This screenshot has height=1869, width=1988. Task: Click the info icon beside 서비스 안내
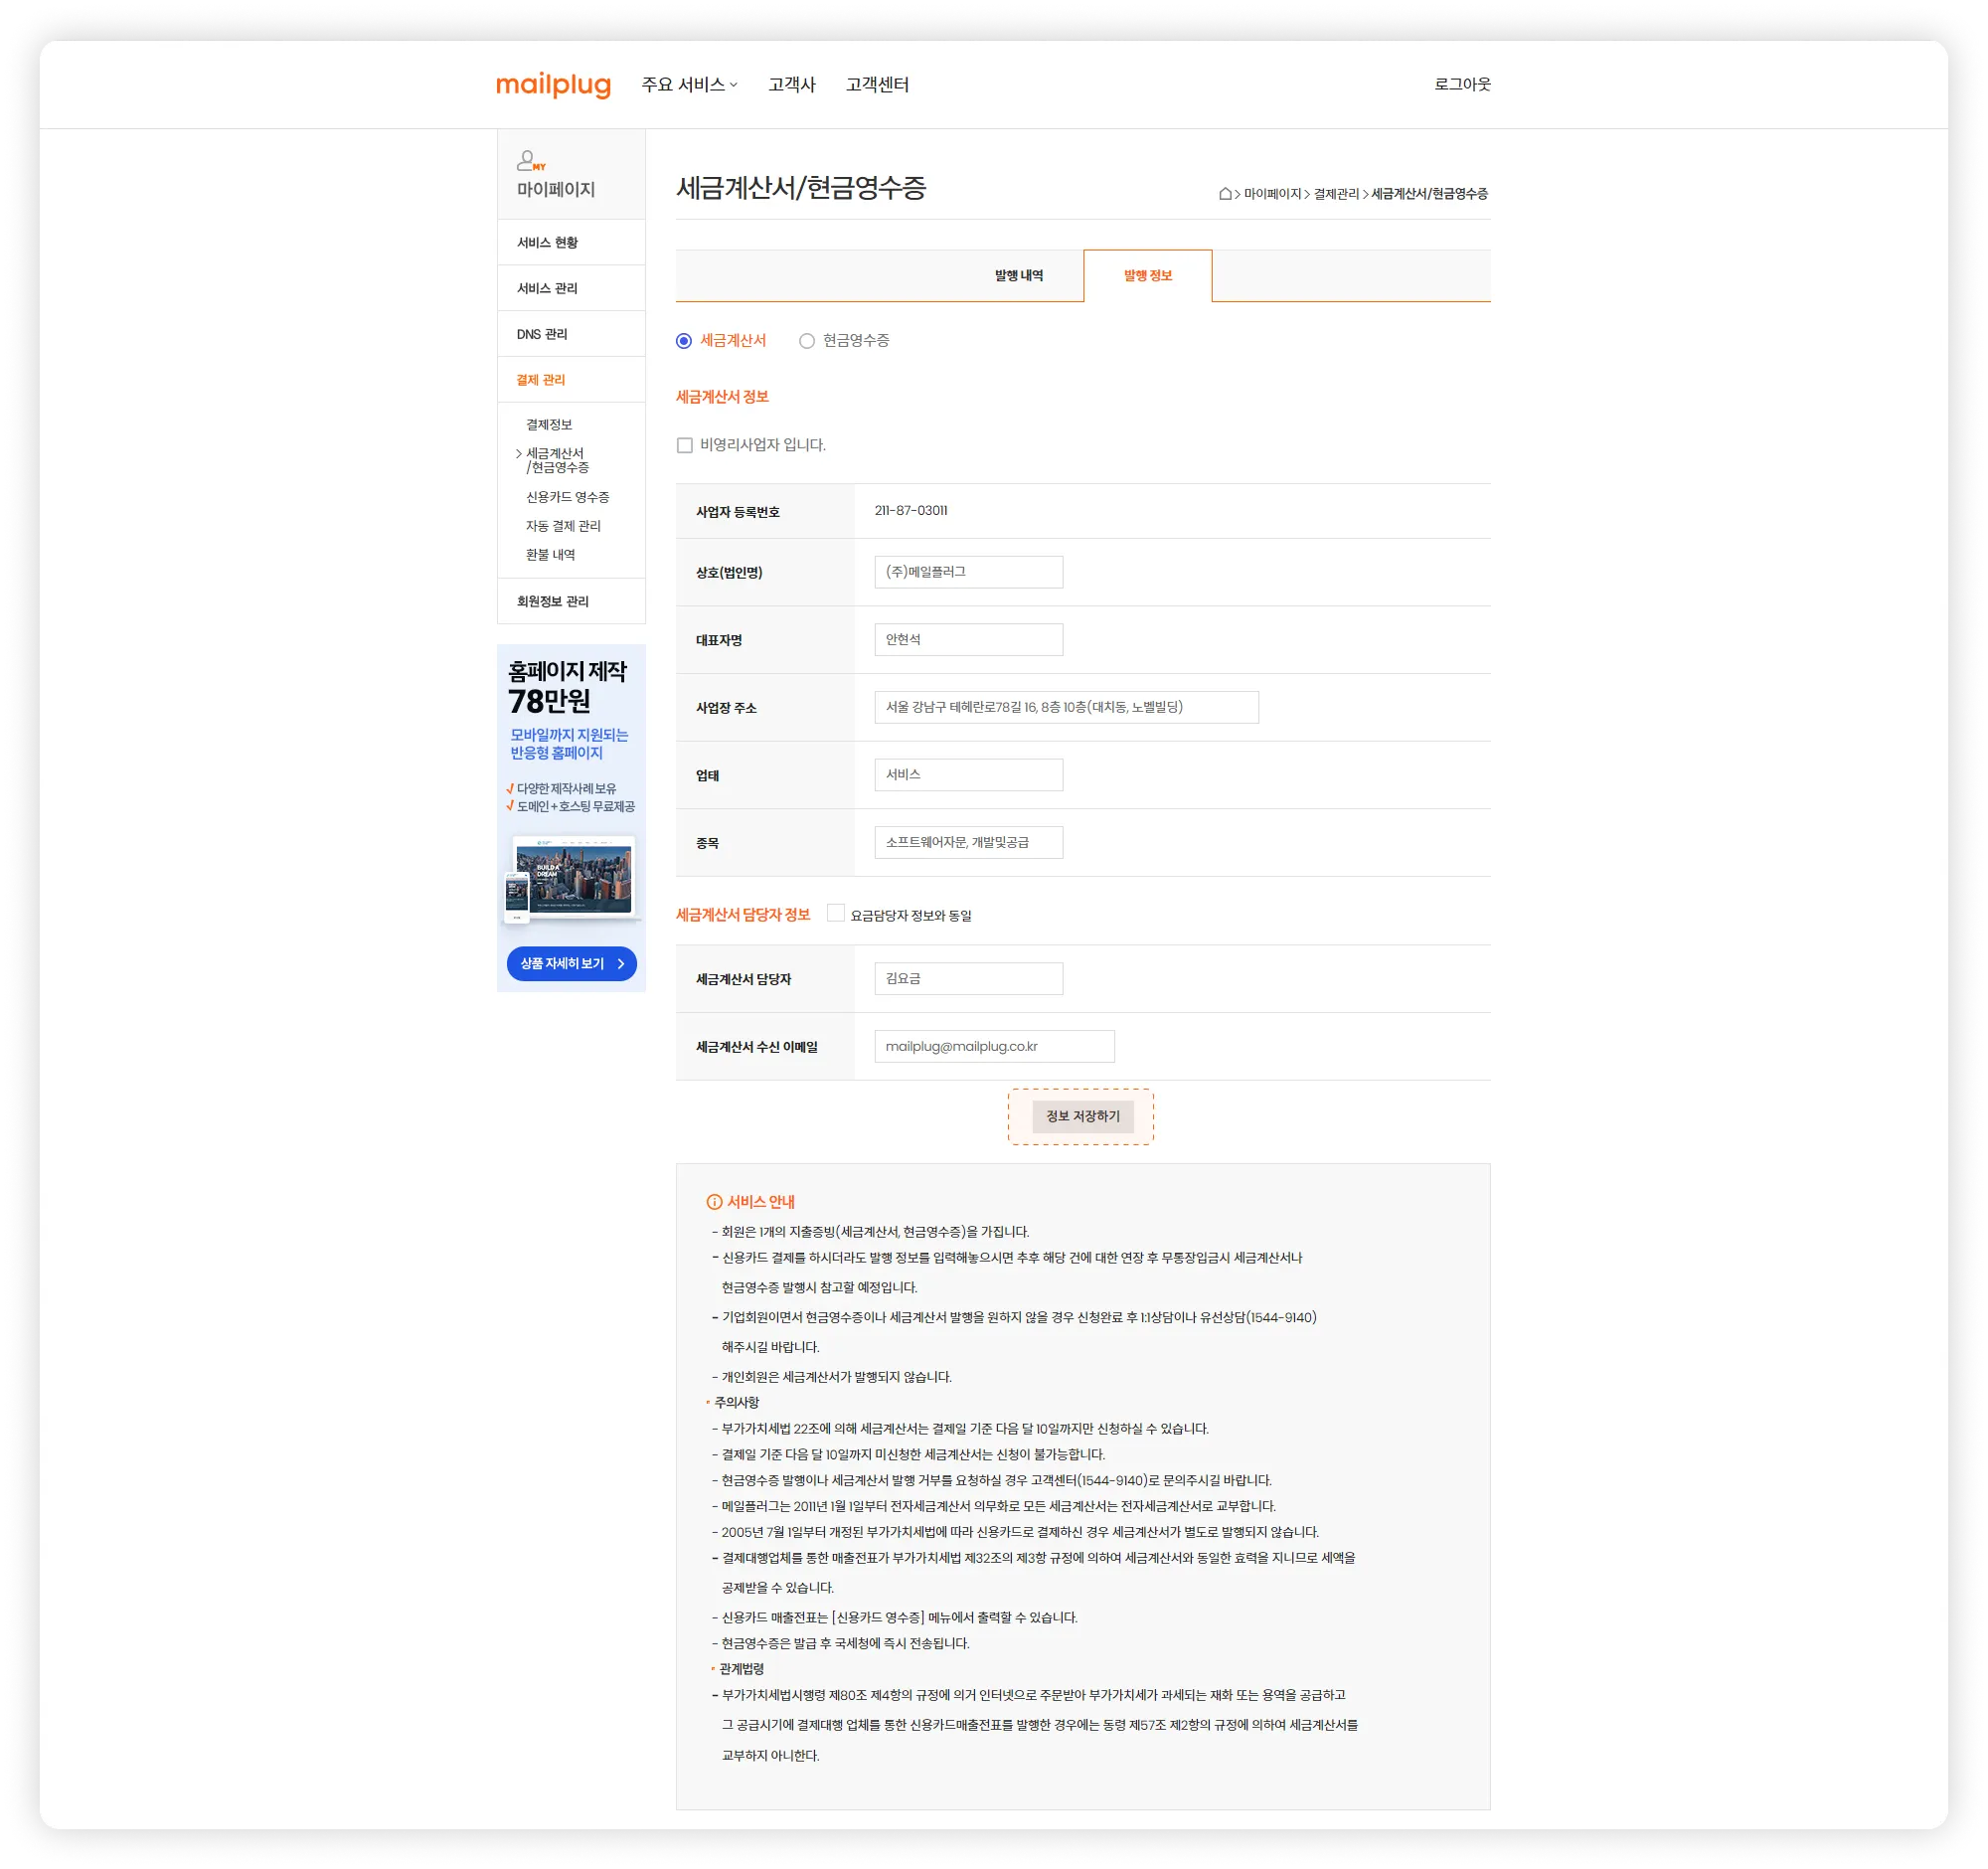click(x=714, y=1202)
